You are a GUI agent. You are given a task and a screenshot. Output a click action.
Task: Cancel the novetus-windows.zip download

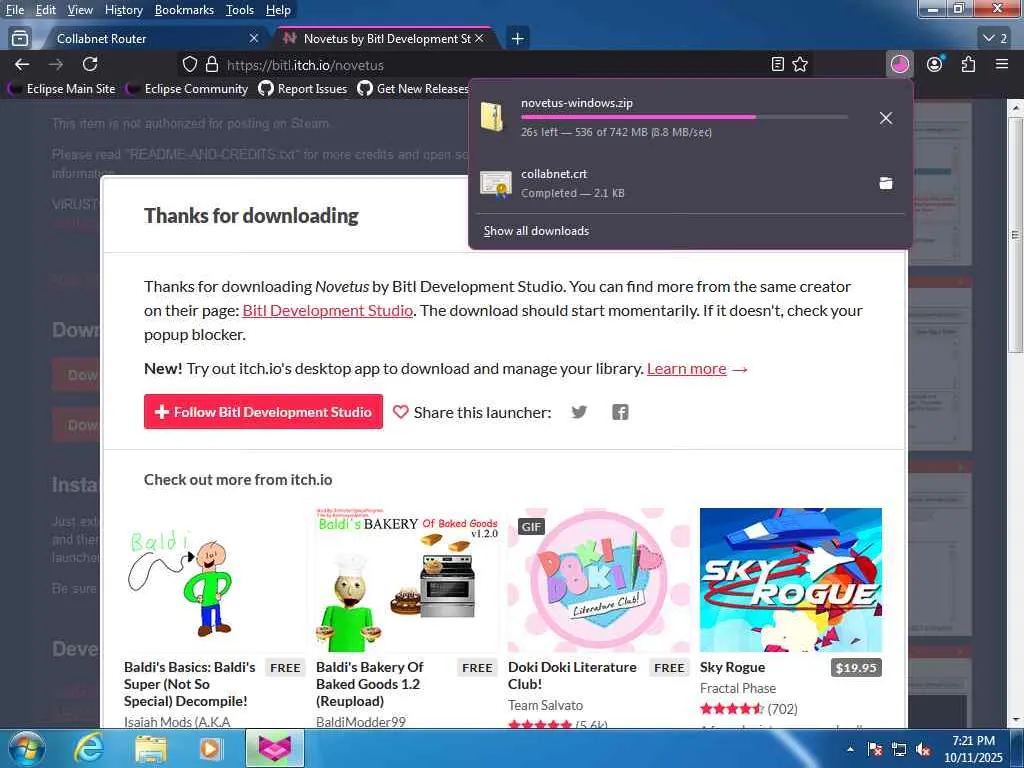[886, 118]
